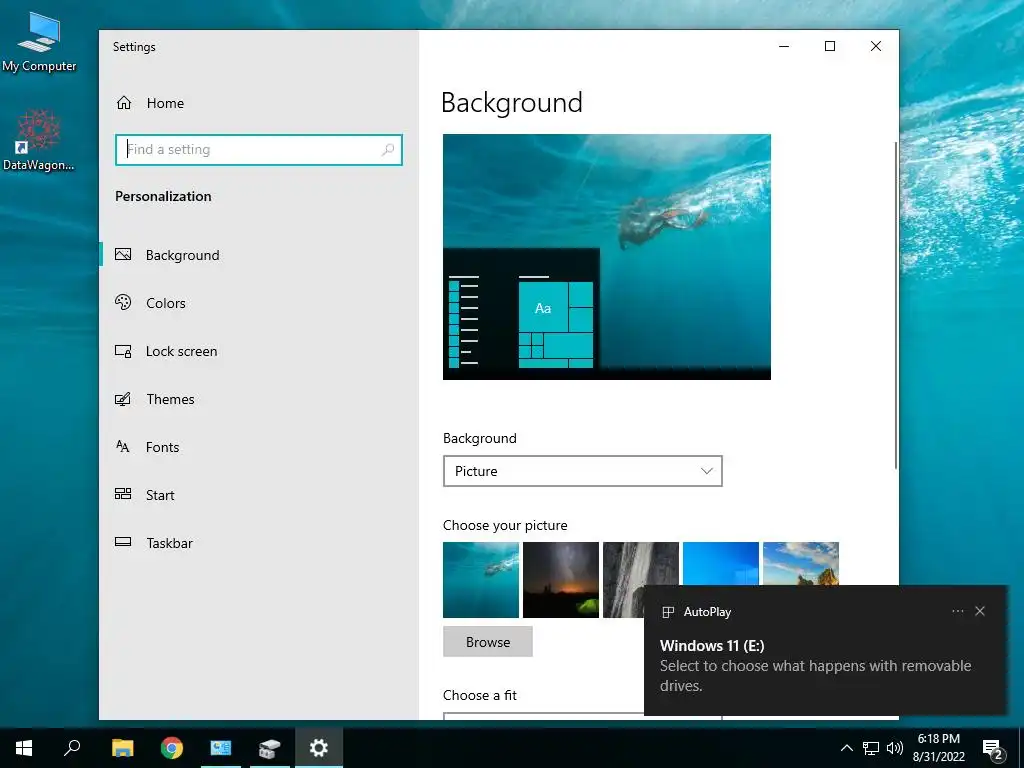
Task: Click the Start tiles icon in sidebar
Action: [123, 494]
